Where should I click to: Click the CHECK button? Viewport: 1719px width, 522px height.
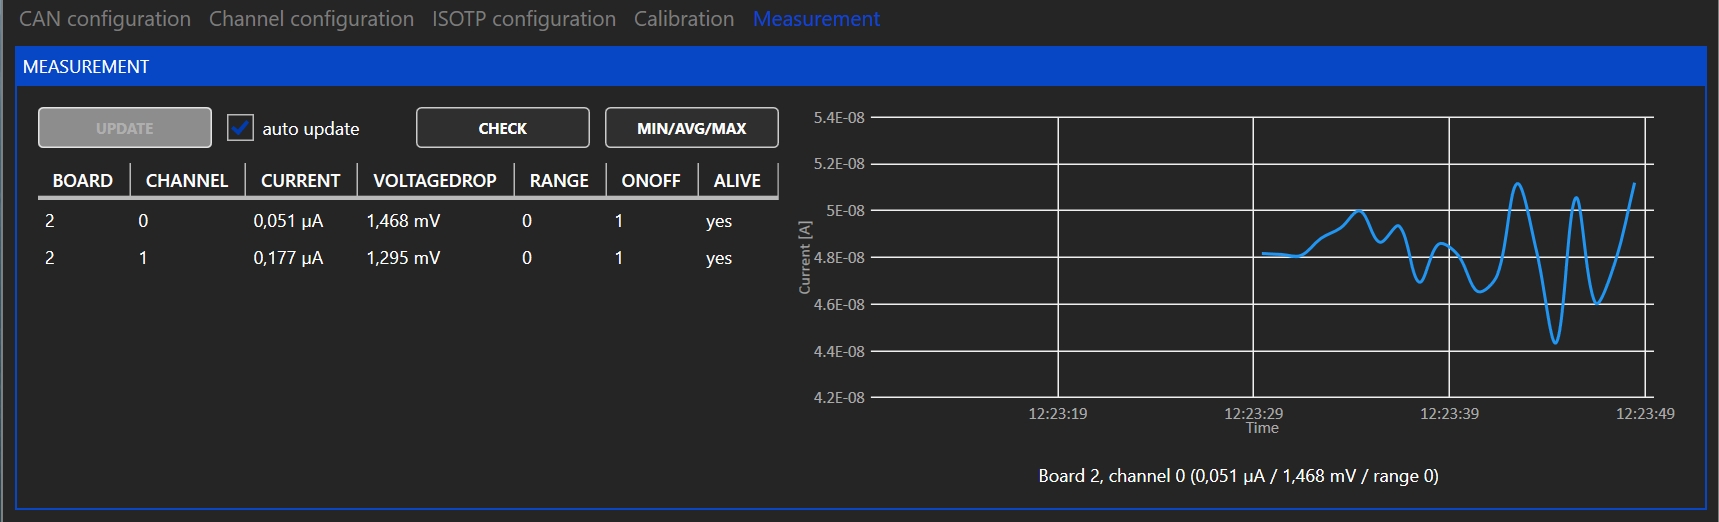[502, 128]
